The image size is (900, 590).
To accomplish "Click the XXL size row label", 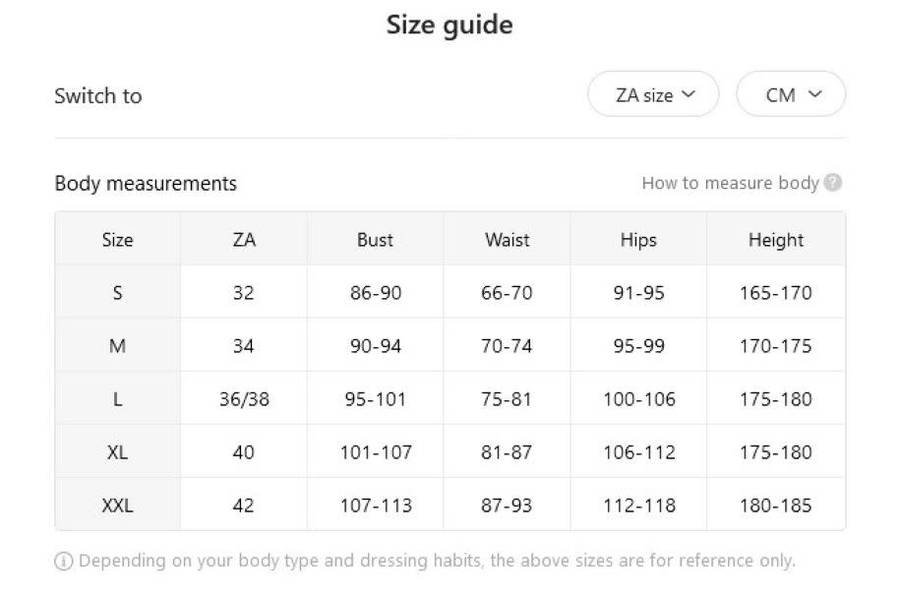I will coord(117,505).
